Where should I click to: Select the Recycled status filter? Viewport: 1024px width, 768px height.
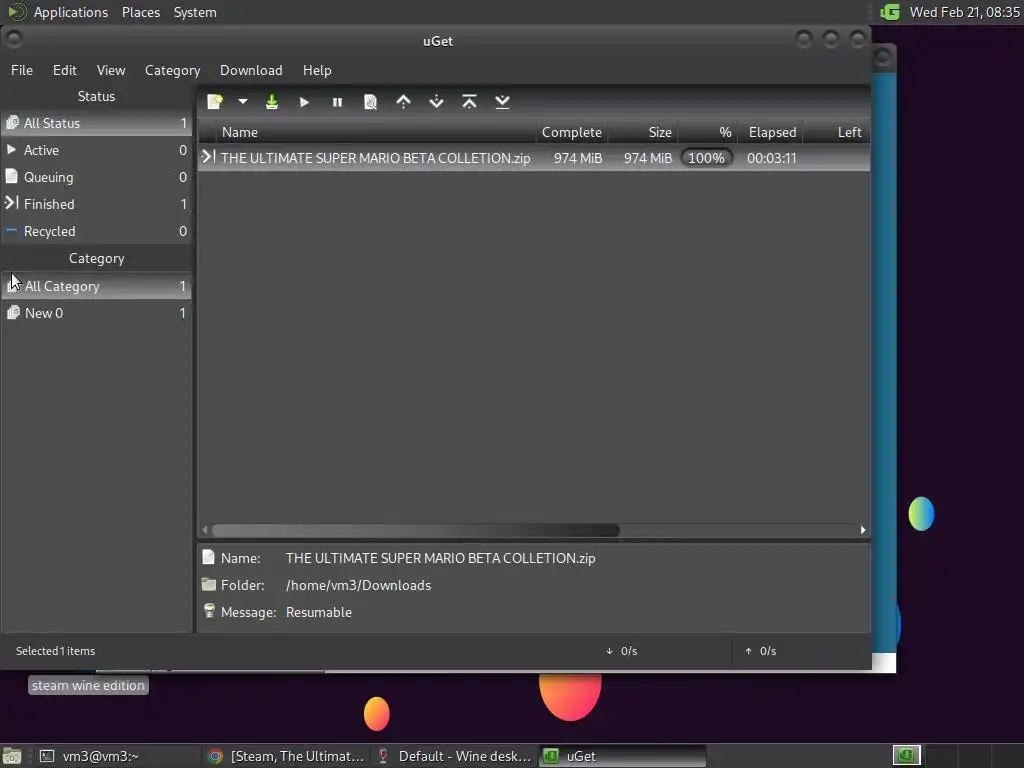97,231
